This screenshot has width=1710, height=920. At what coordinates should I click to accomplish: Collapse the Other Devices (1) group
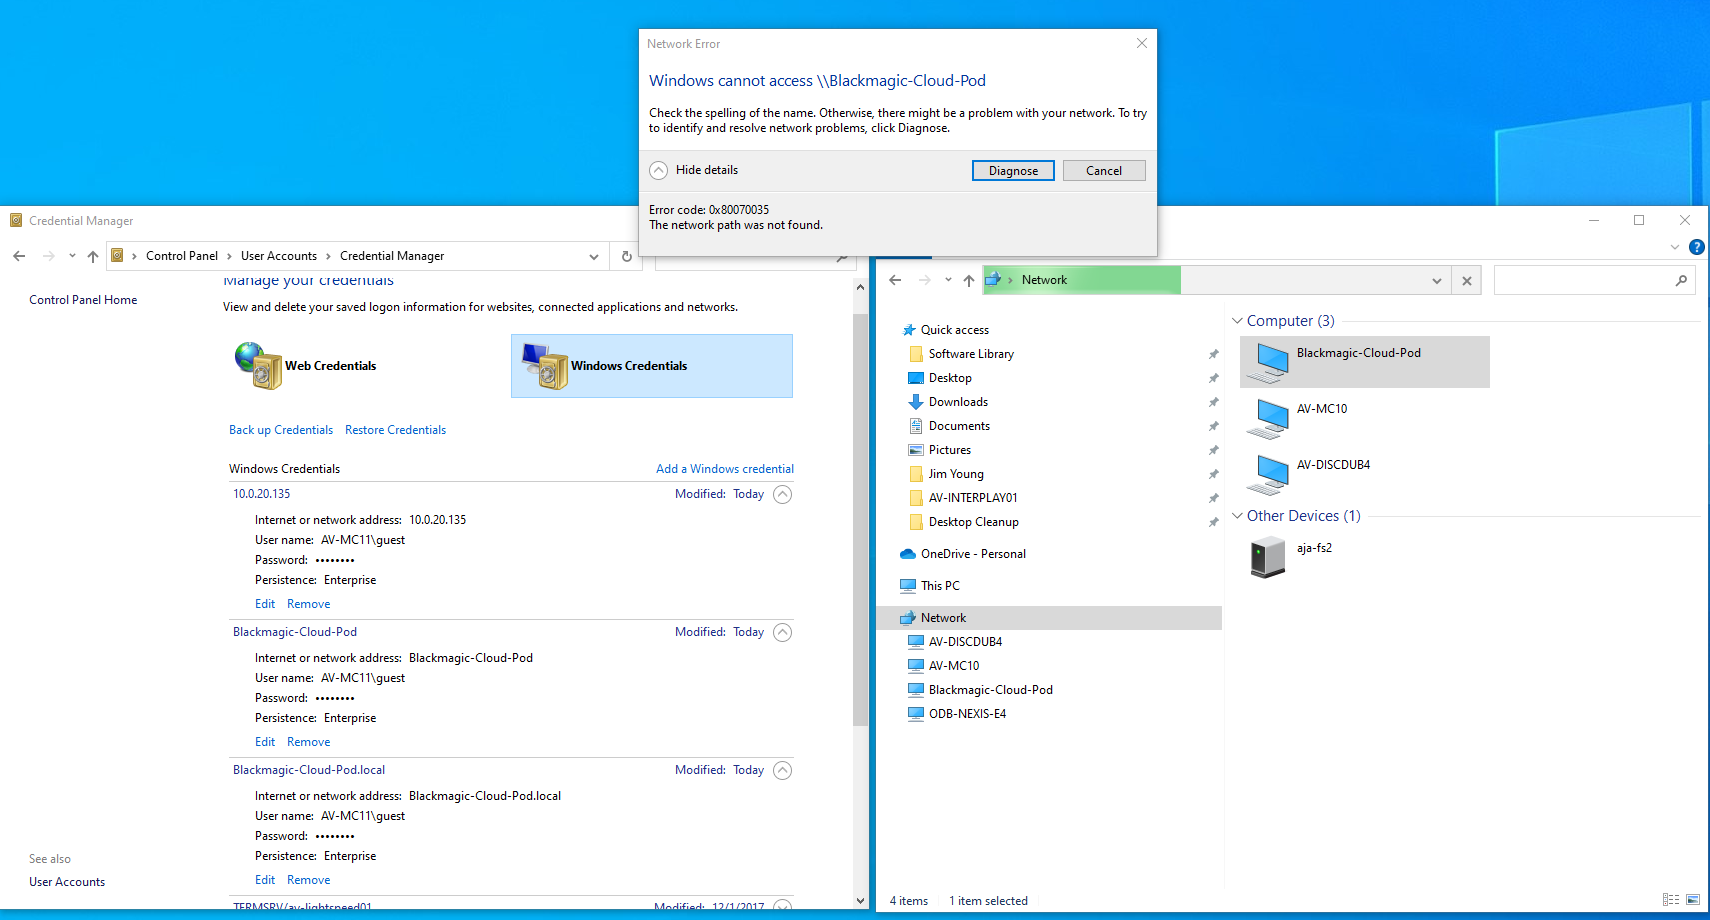(1237, 516)
